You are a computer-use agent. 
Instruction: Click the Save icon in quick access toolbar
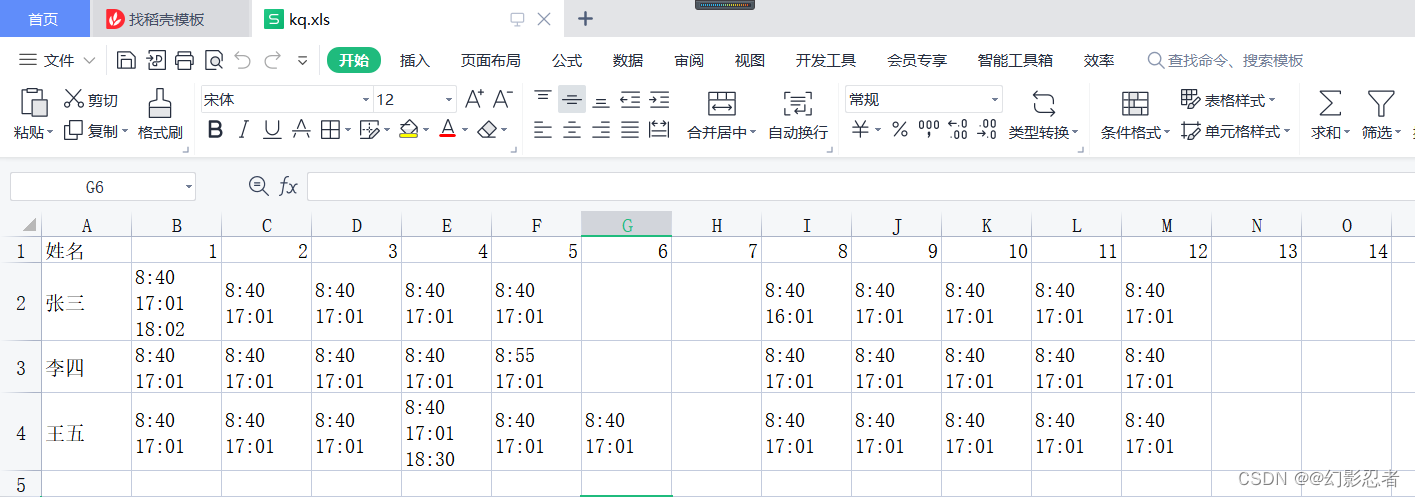[x=126, y=61]
